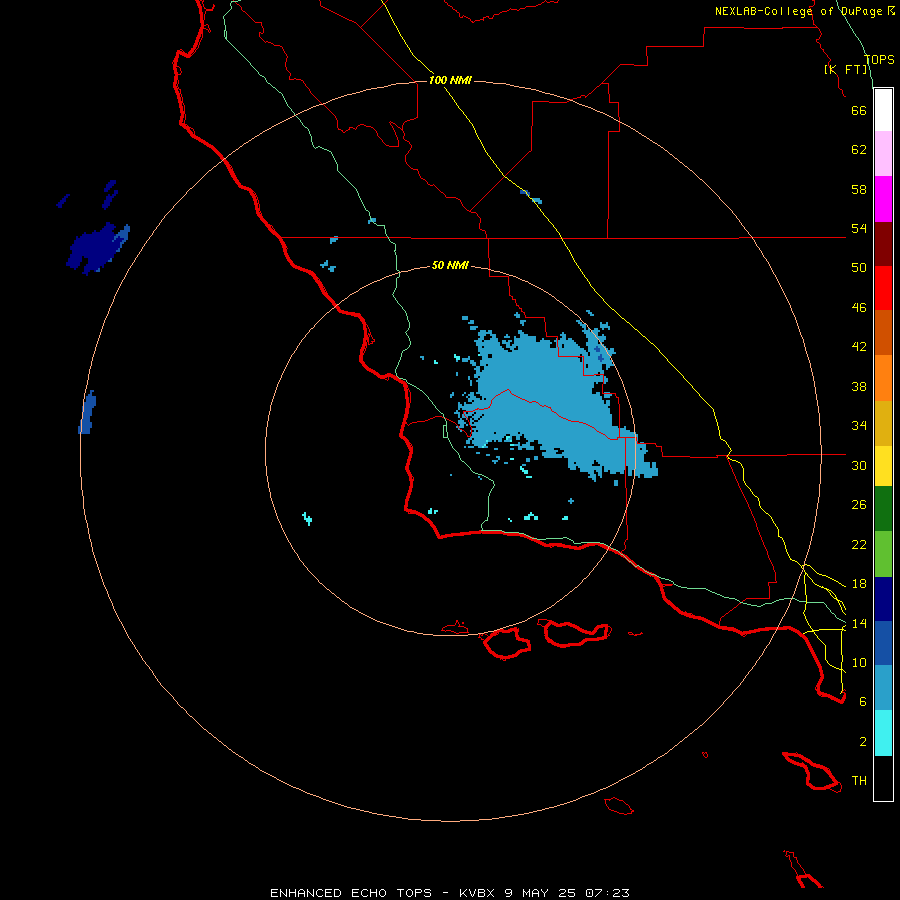
Task: Select the 14 legend value
Action: coord(859,623)
